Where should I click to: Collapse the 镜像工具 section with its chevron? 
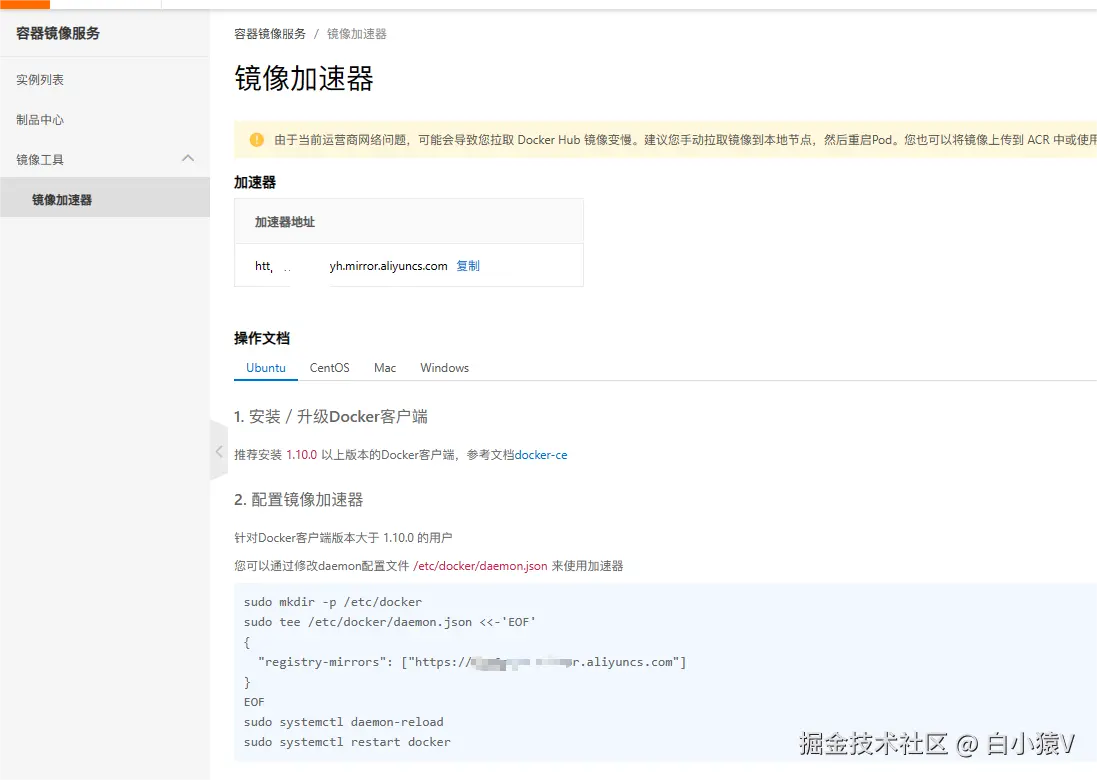[187, 158]
